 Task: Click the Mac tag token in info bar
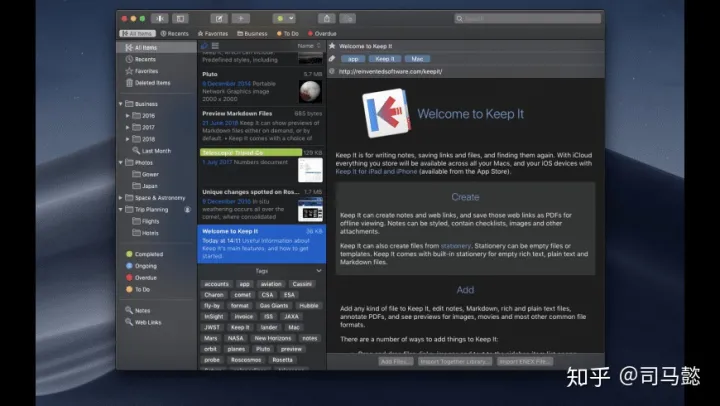coord(417,59)
